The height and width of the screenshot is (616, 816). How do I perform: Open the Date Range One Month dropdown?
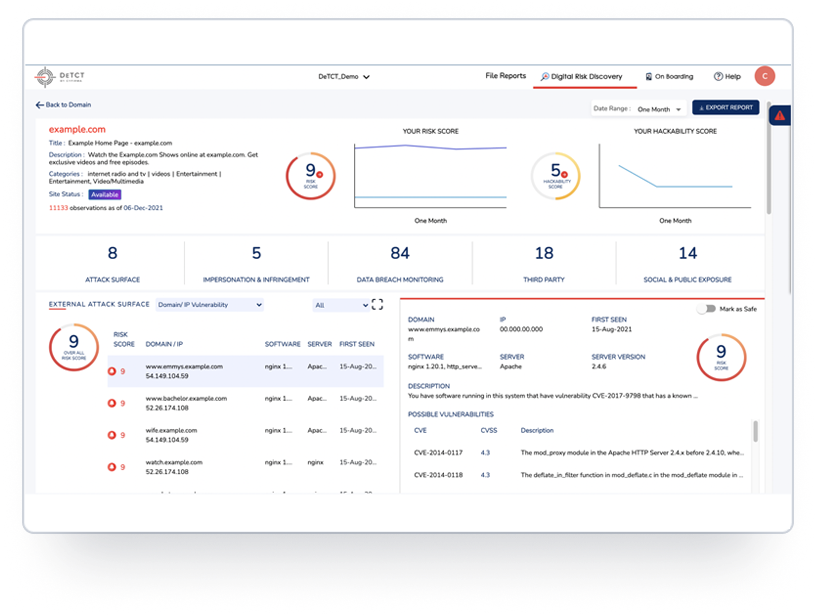(659, 109)
